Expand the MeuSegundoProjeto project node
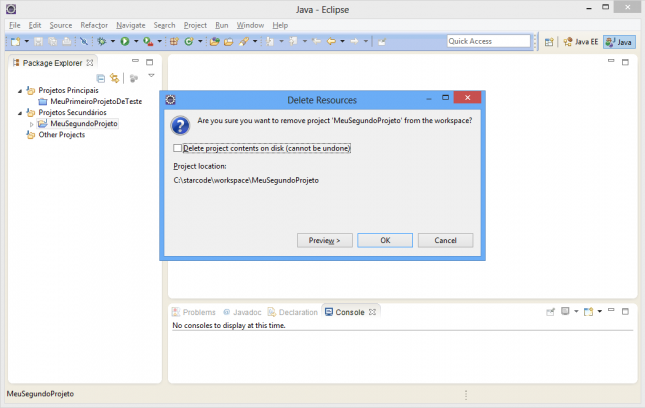The image size is (645, 408). 32,124
